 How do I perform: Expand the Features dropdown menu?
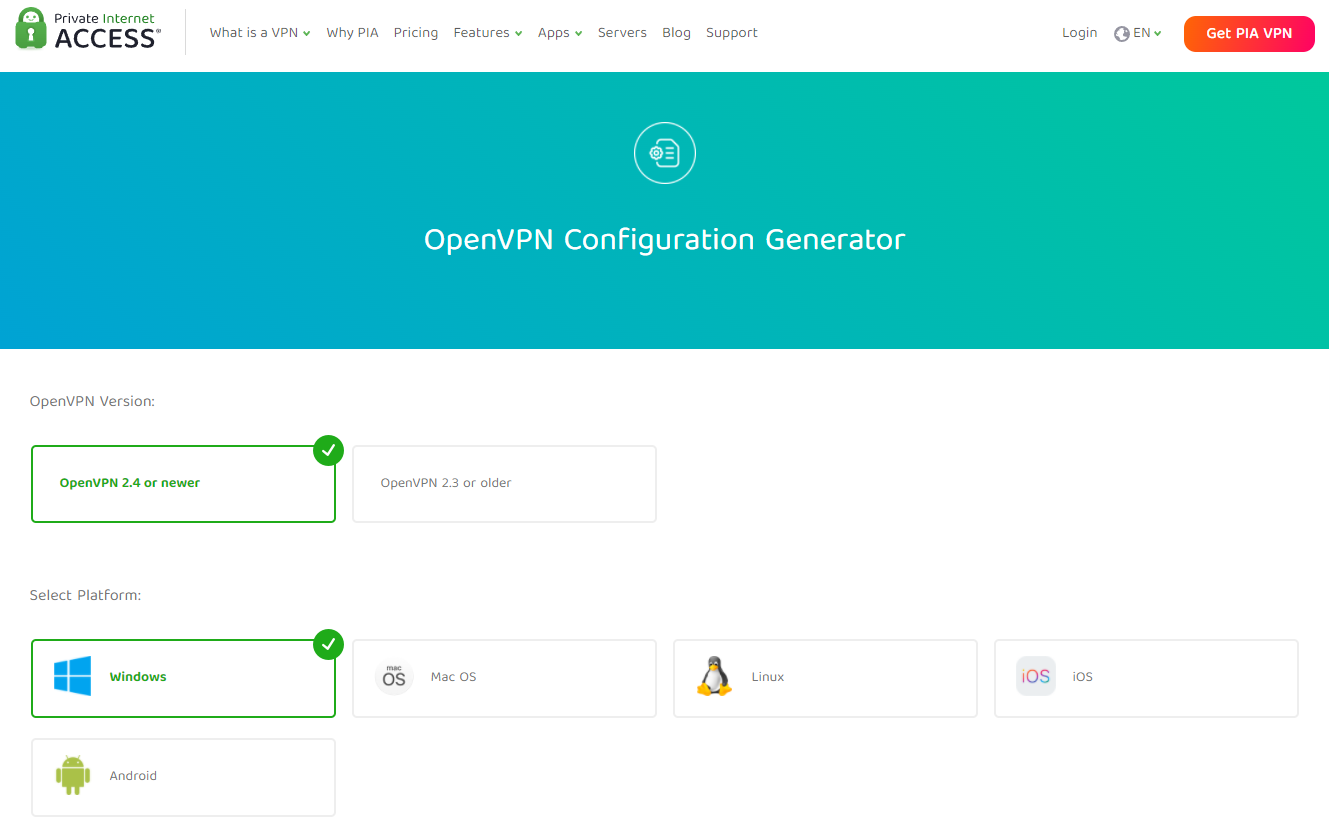[487, 33]
